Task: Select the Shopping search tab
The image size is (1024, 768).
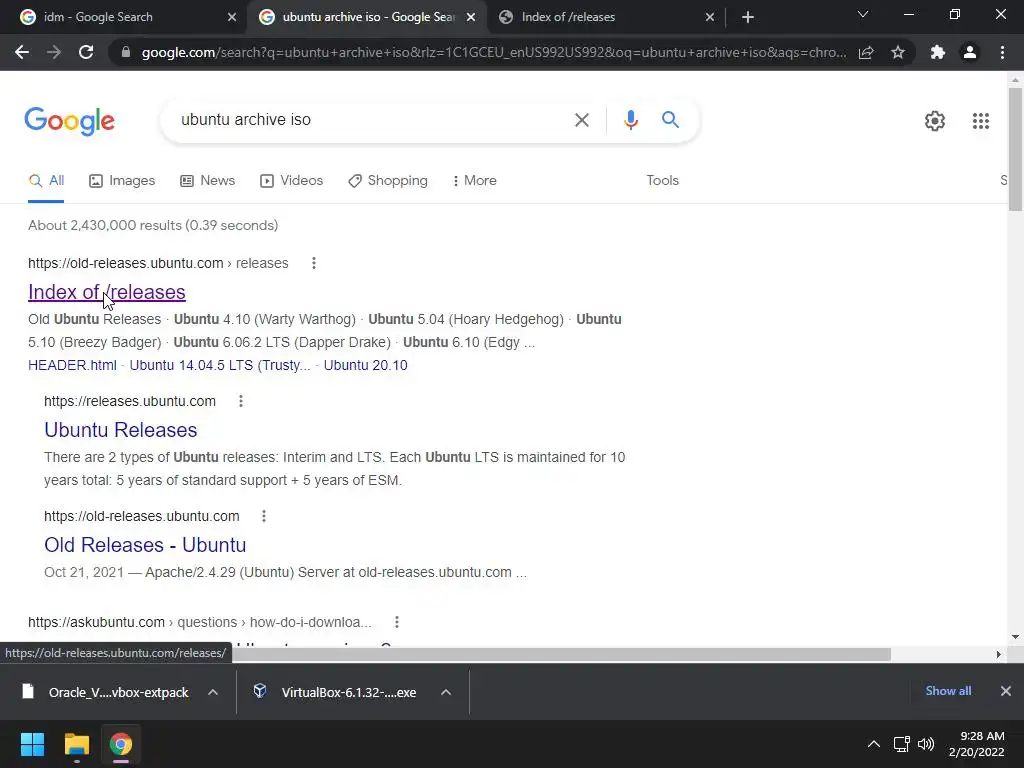Action: point(388,180)
